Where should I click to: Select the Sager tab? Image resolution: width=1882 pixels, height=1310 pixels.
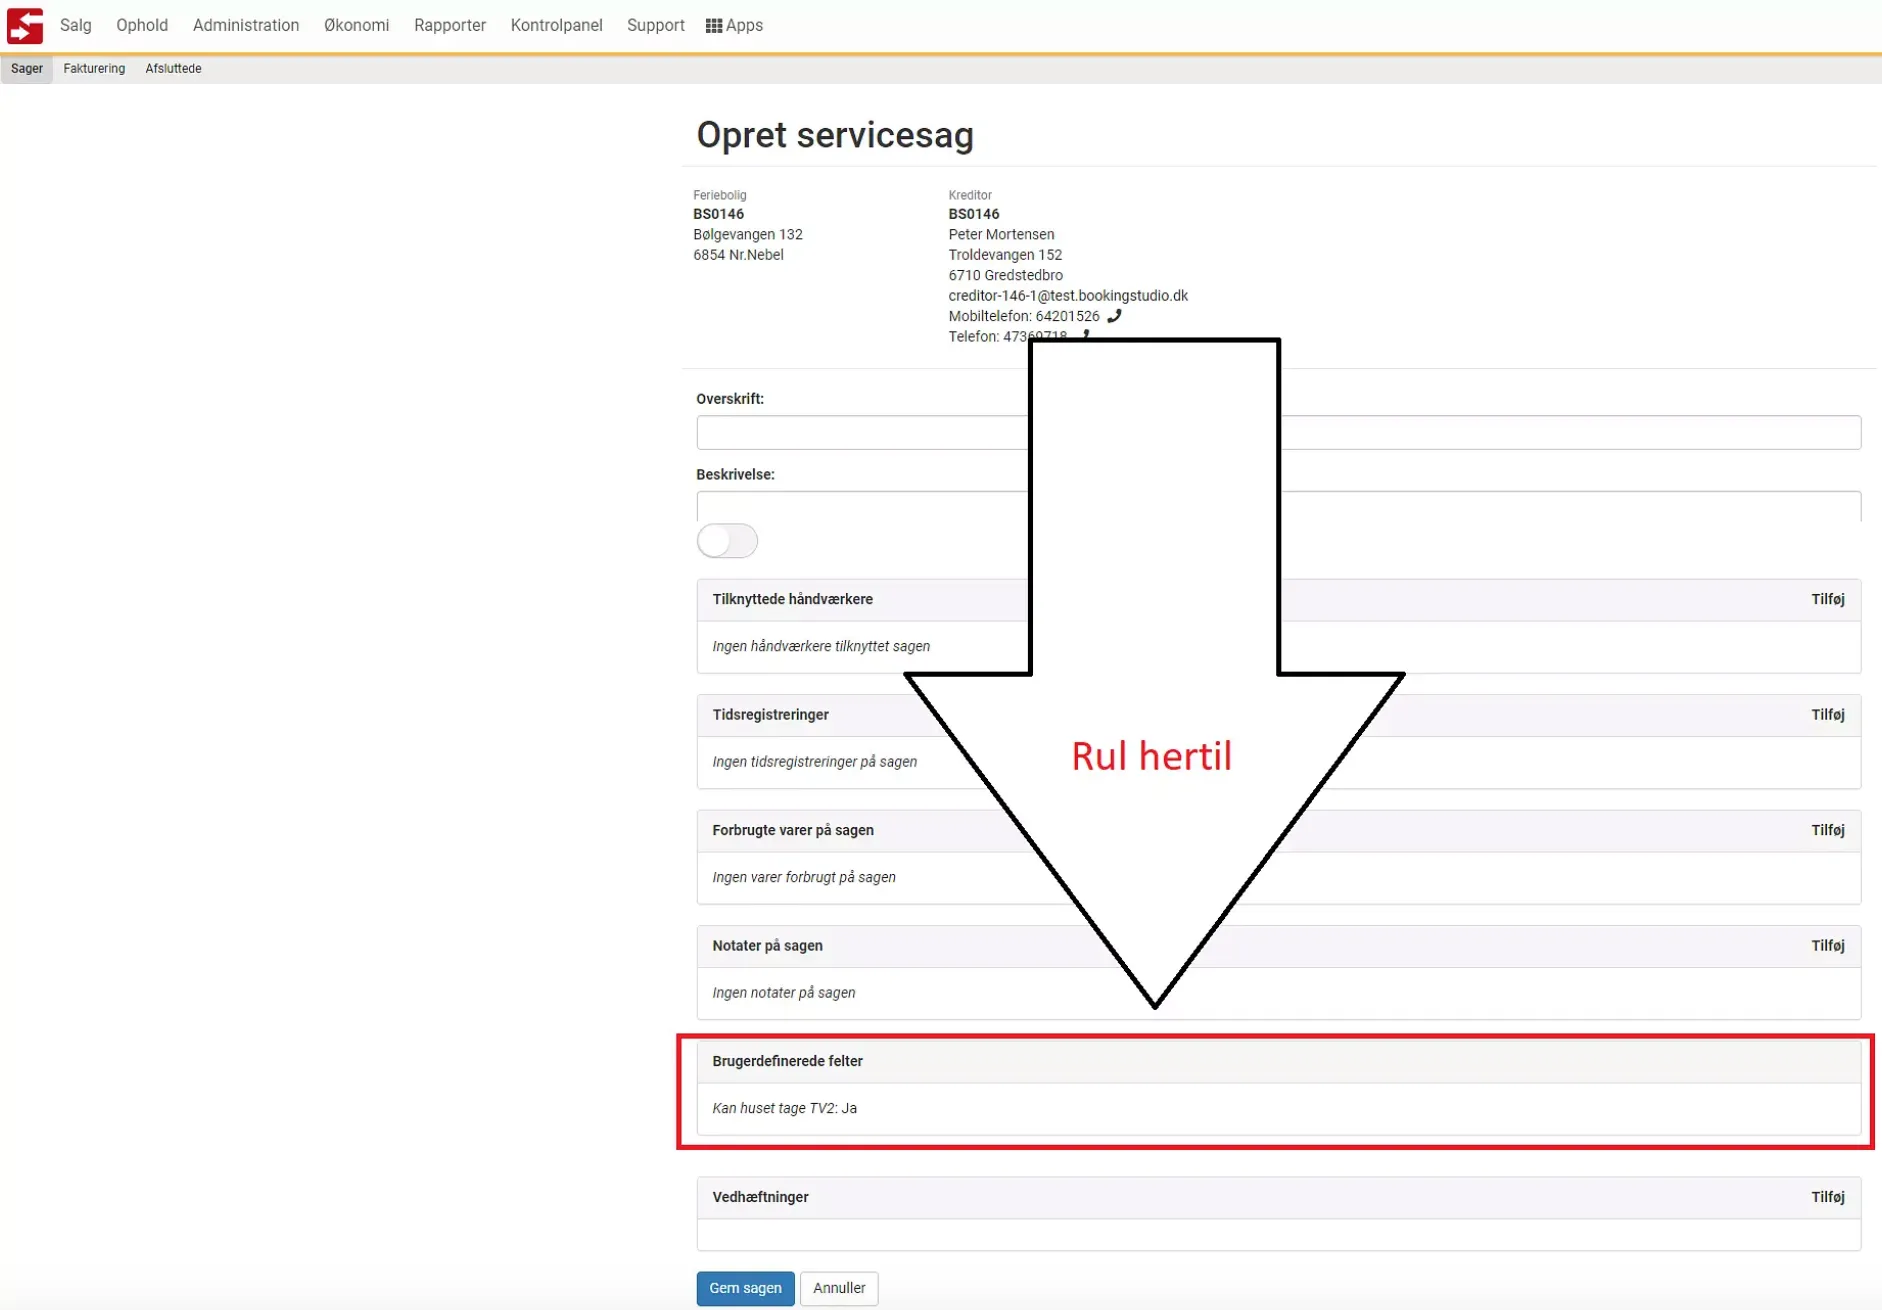(27, 69)
